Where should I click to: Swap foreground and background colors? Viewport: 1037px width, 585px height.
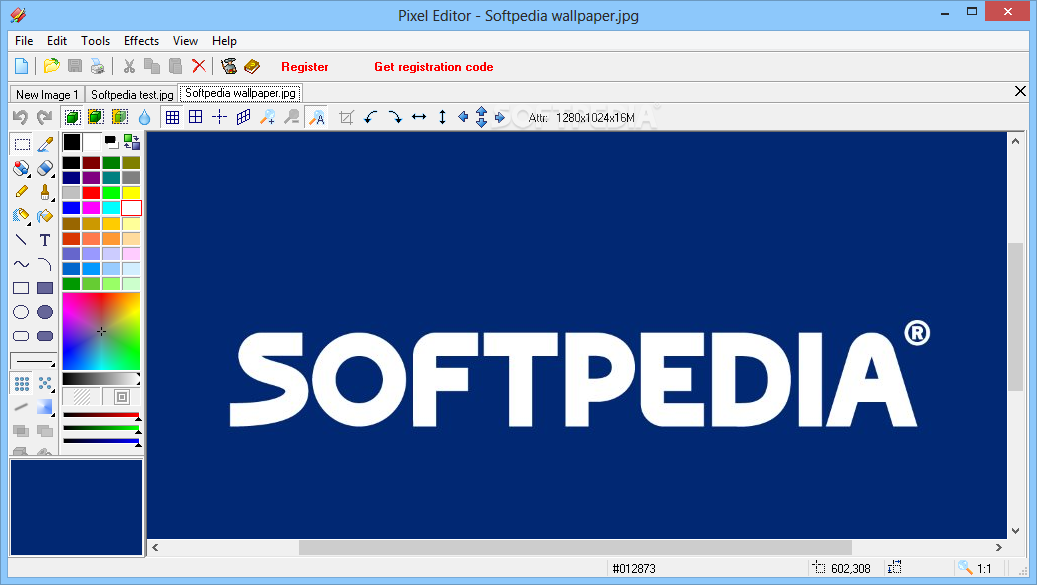coord(132,142)
